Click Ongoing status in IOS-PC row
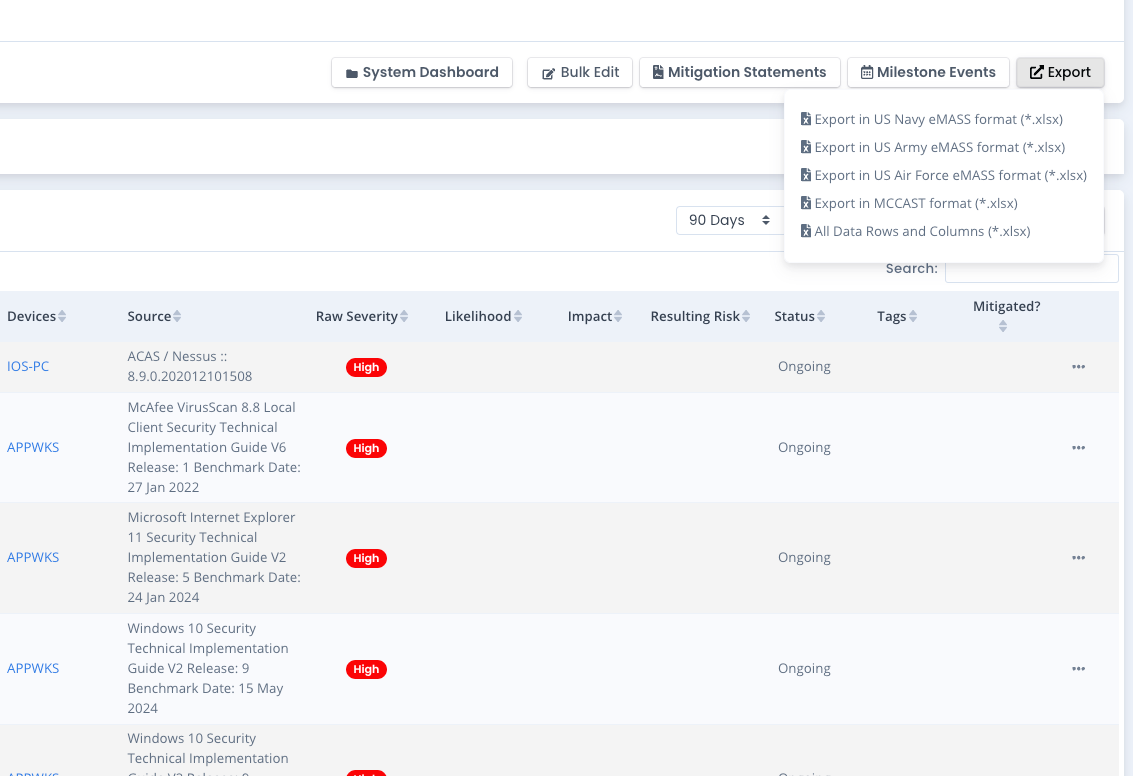 click(804, 366)
